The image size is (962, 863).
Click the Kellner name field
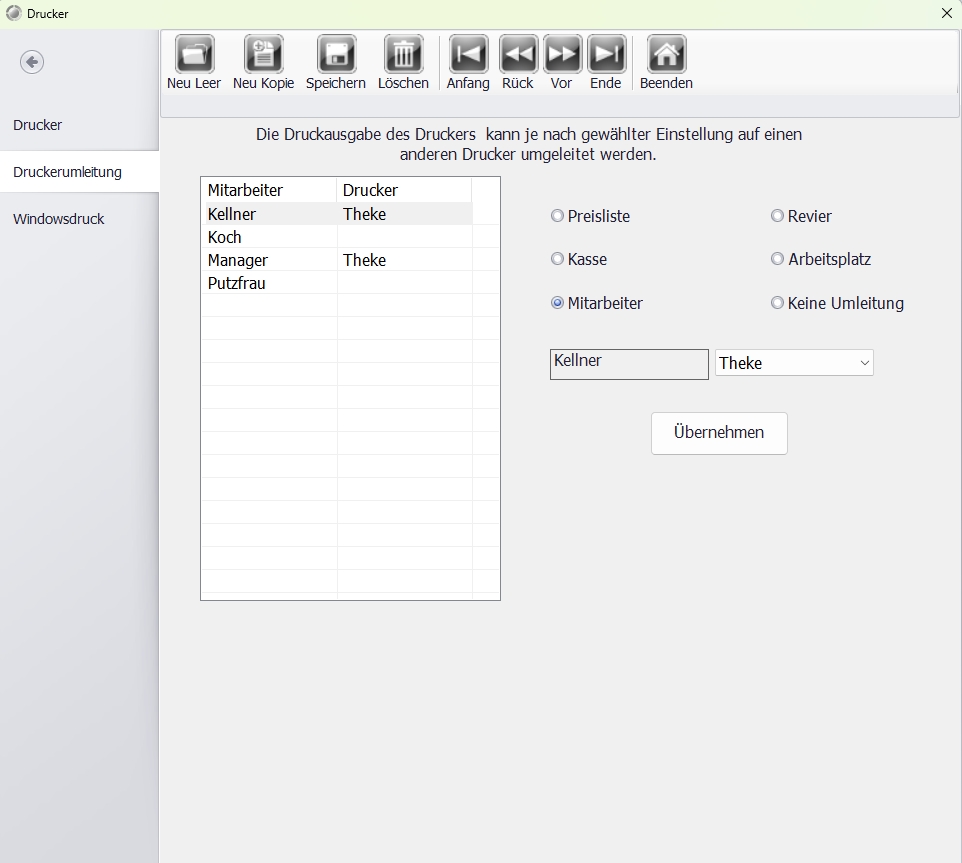(629, 364)
